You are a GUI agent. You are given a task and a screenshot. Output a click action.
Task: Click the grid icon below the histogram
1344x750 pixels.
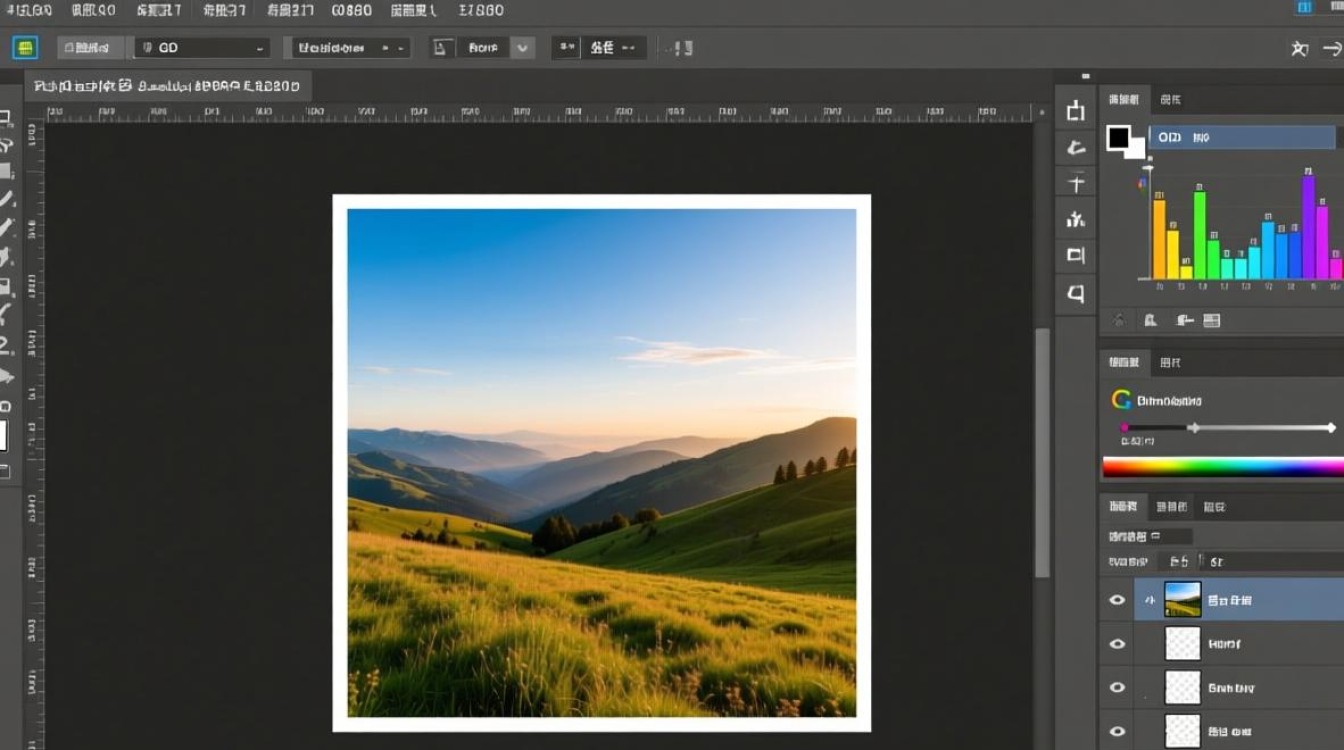pyautogui.click(x=1211, y=321)
